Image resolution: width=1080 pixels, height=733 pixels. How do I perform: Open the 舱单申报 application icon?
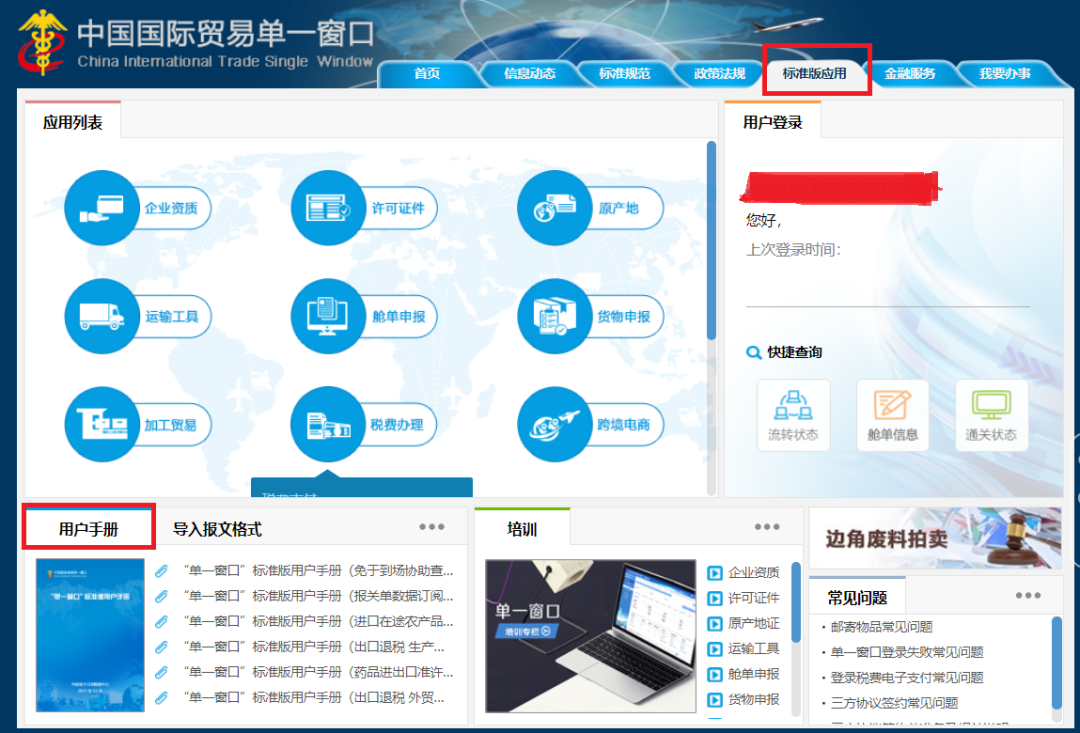point(329,316)
